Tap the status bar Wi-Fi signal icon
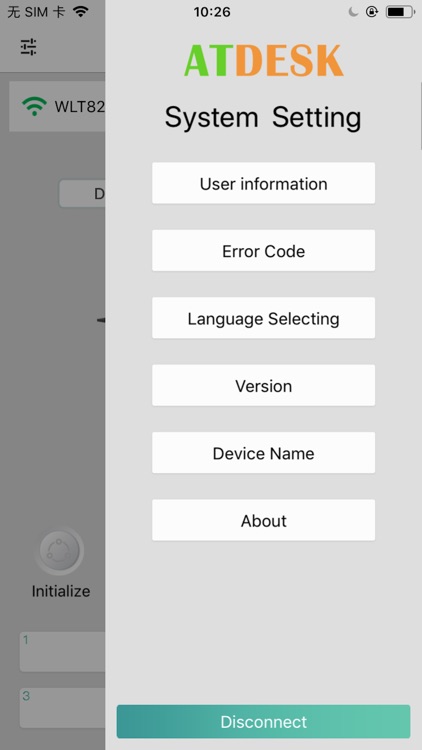 [81, 12]
